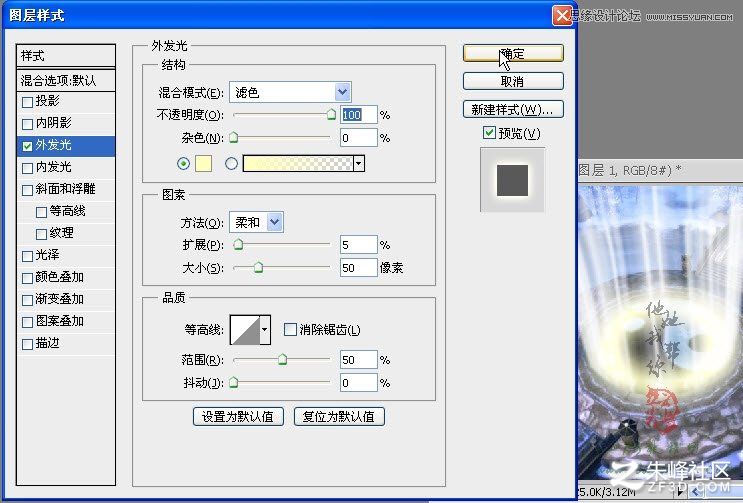Screen dimensions: 743x503
Task: Click the 大小 slider handle
Action: click(258, 268)
